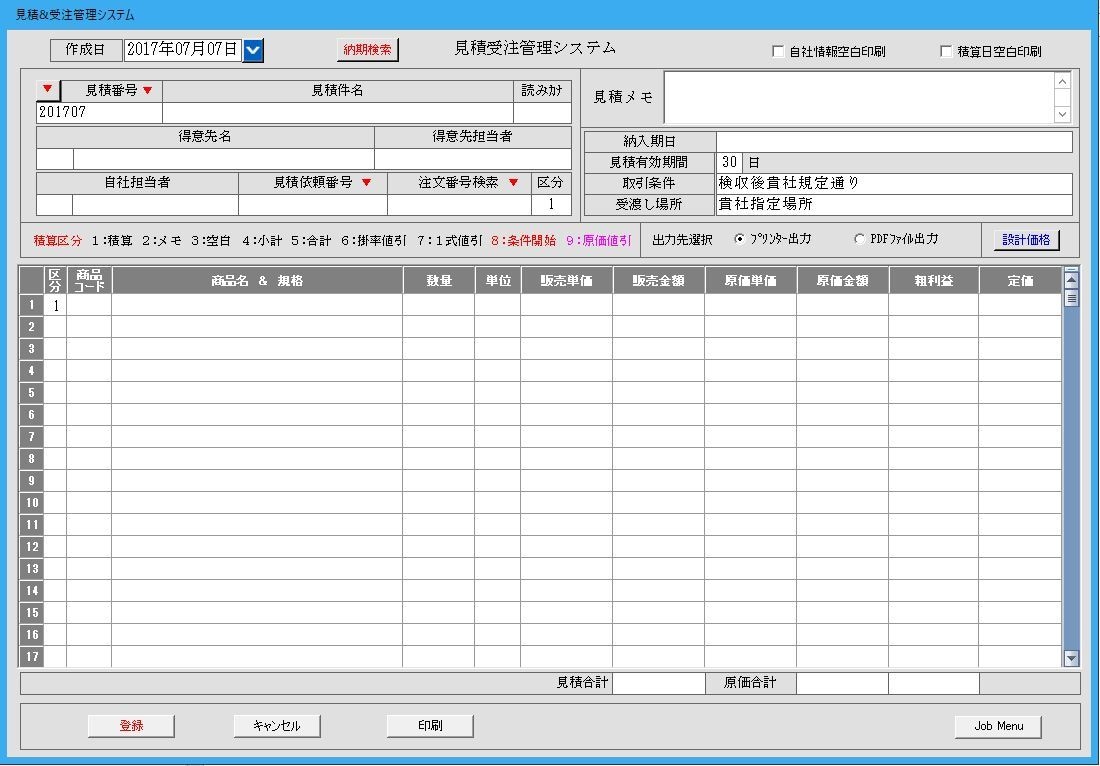
Task: Open the 見積番号 red triangle lookup
Action: point(147,90)
